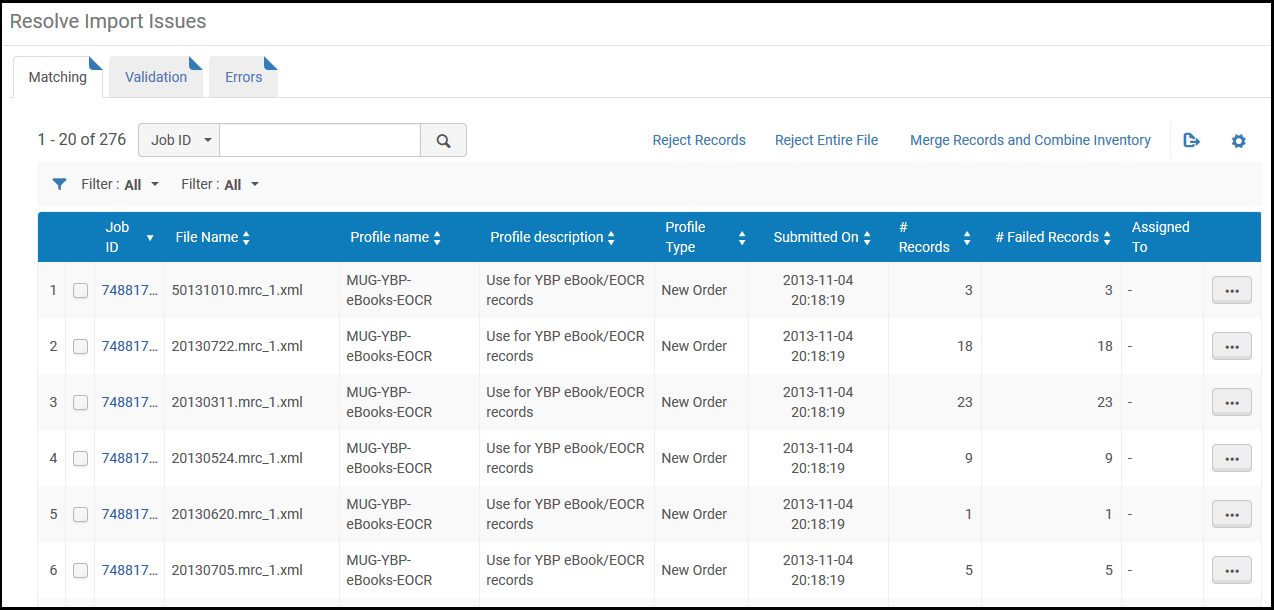Click file name 20130705.mrc_1.xml
The image size is (1274, 610).
[x=237, y=570]
